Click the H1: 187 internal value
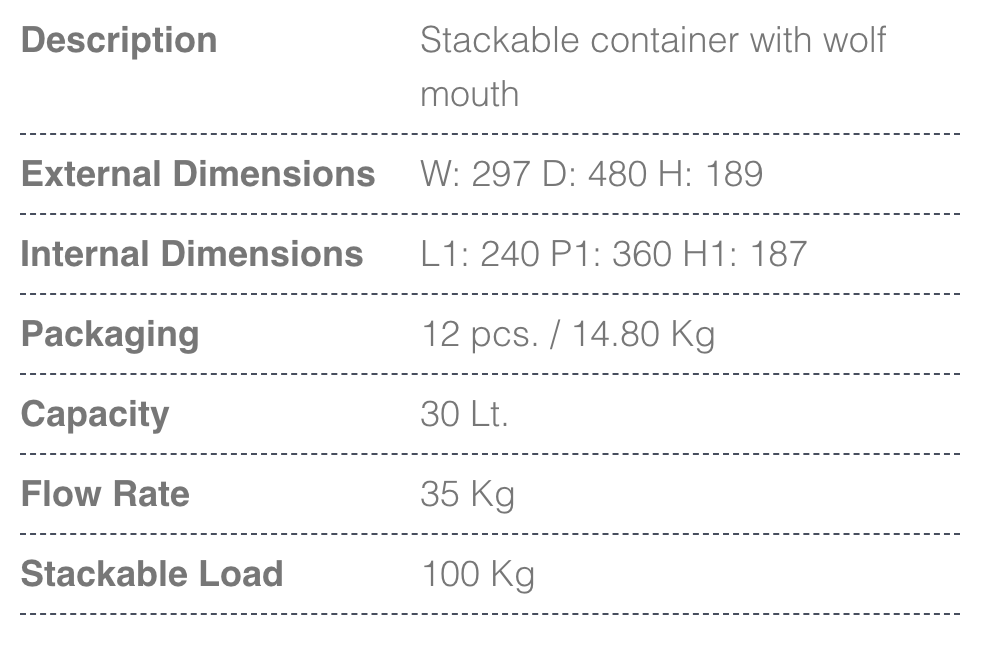Viewport: 996px width, 650px height. [745, 254]
